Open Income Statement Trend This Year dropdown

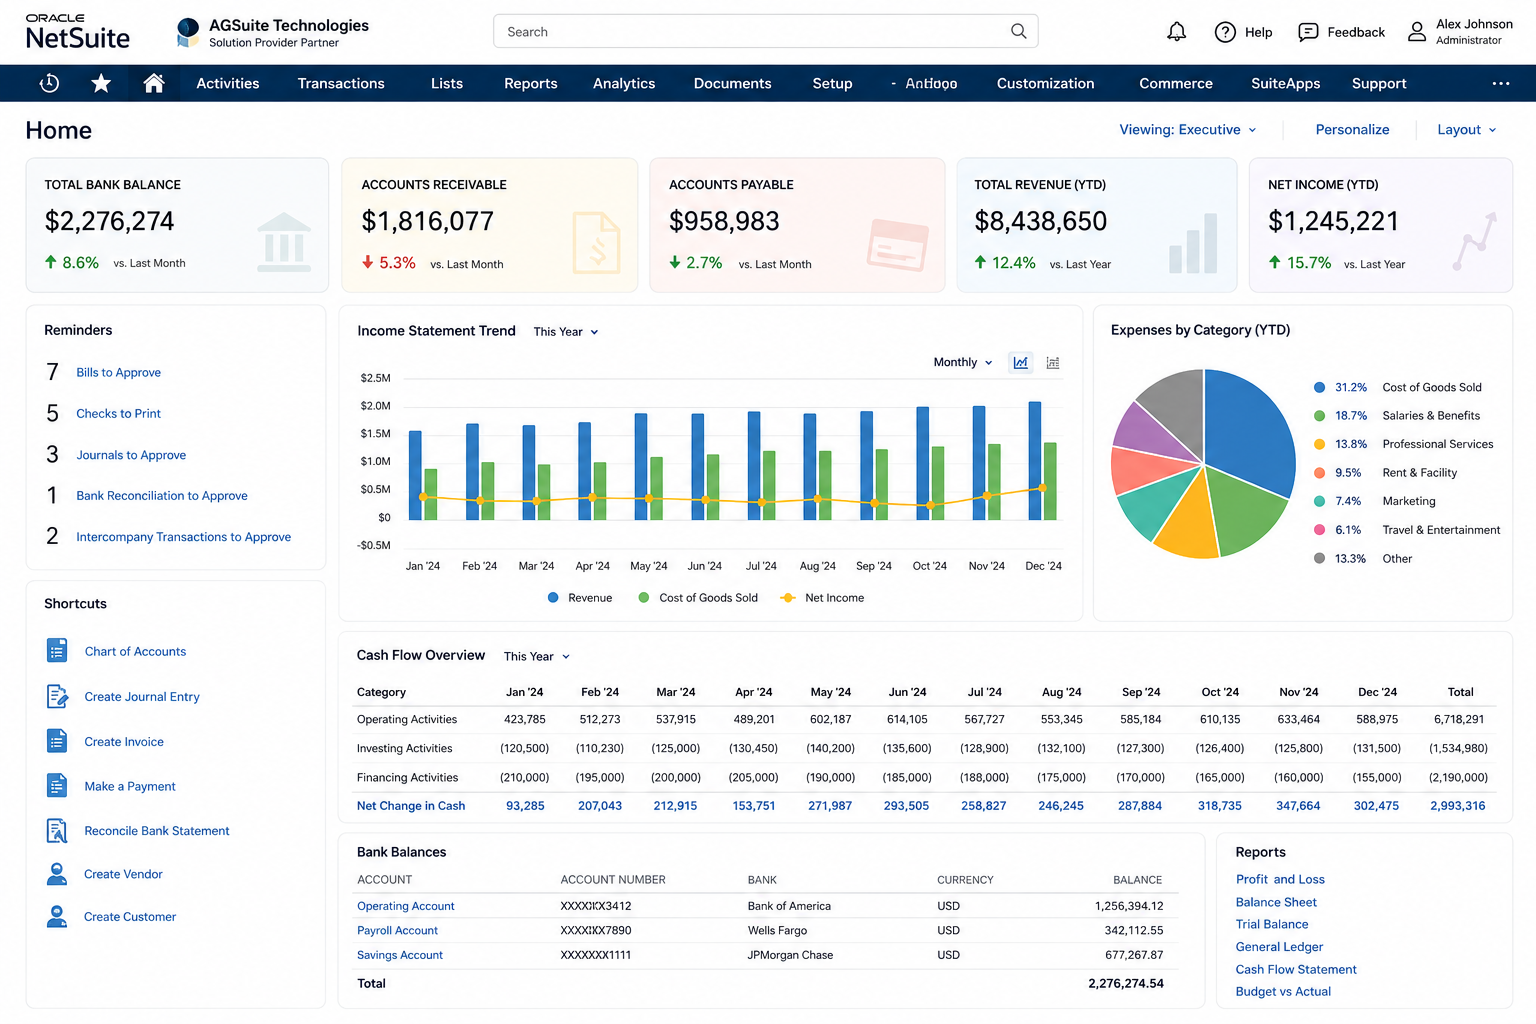(x=566, y=332)
